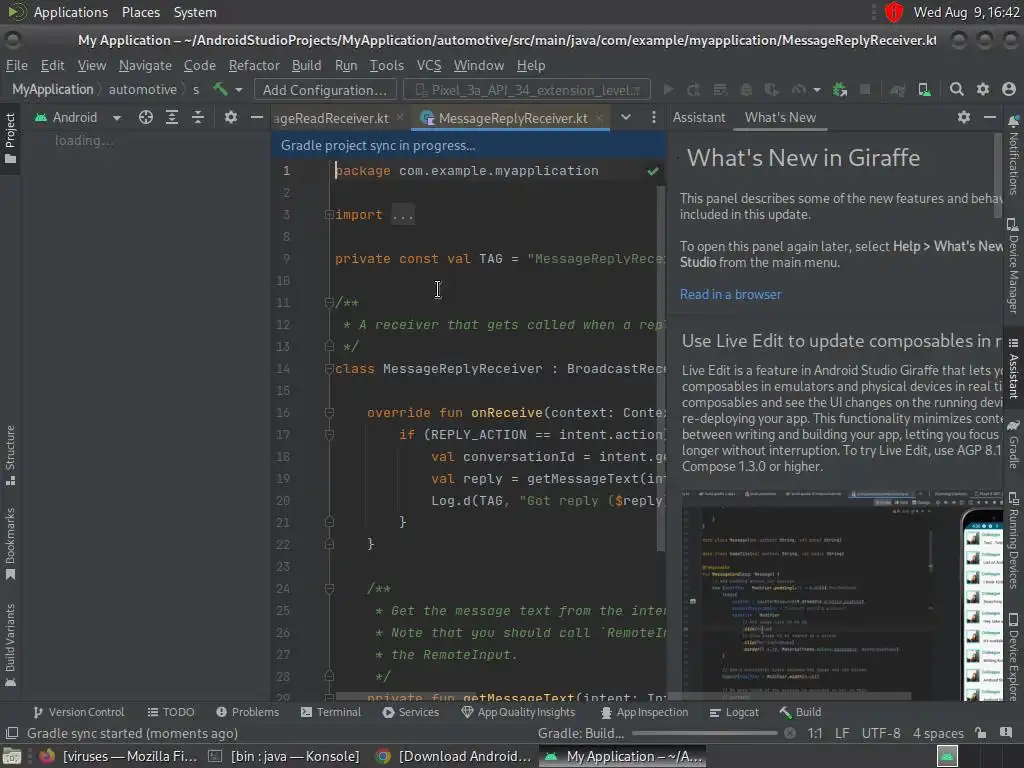The height and width of the screenshot is (768, 1024).
Task: Collapse the onReceive function fold marker
Action: [329, 413]
